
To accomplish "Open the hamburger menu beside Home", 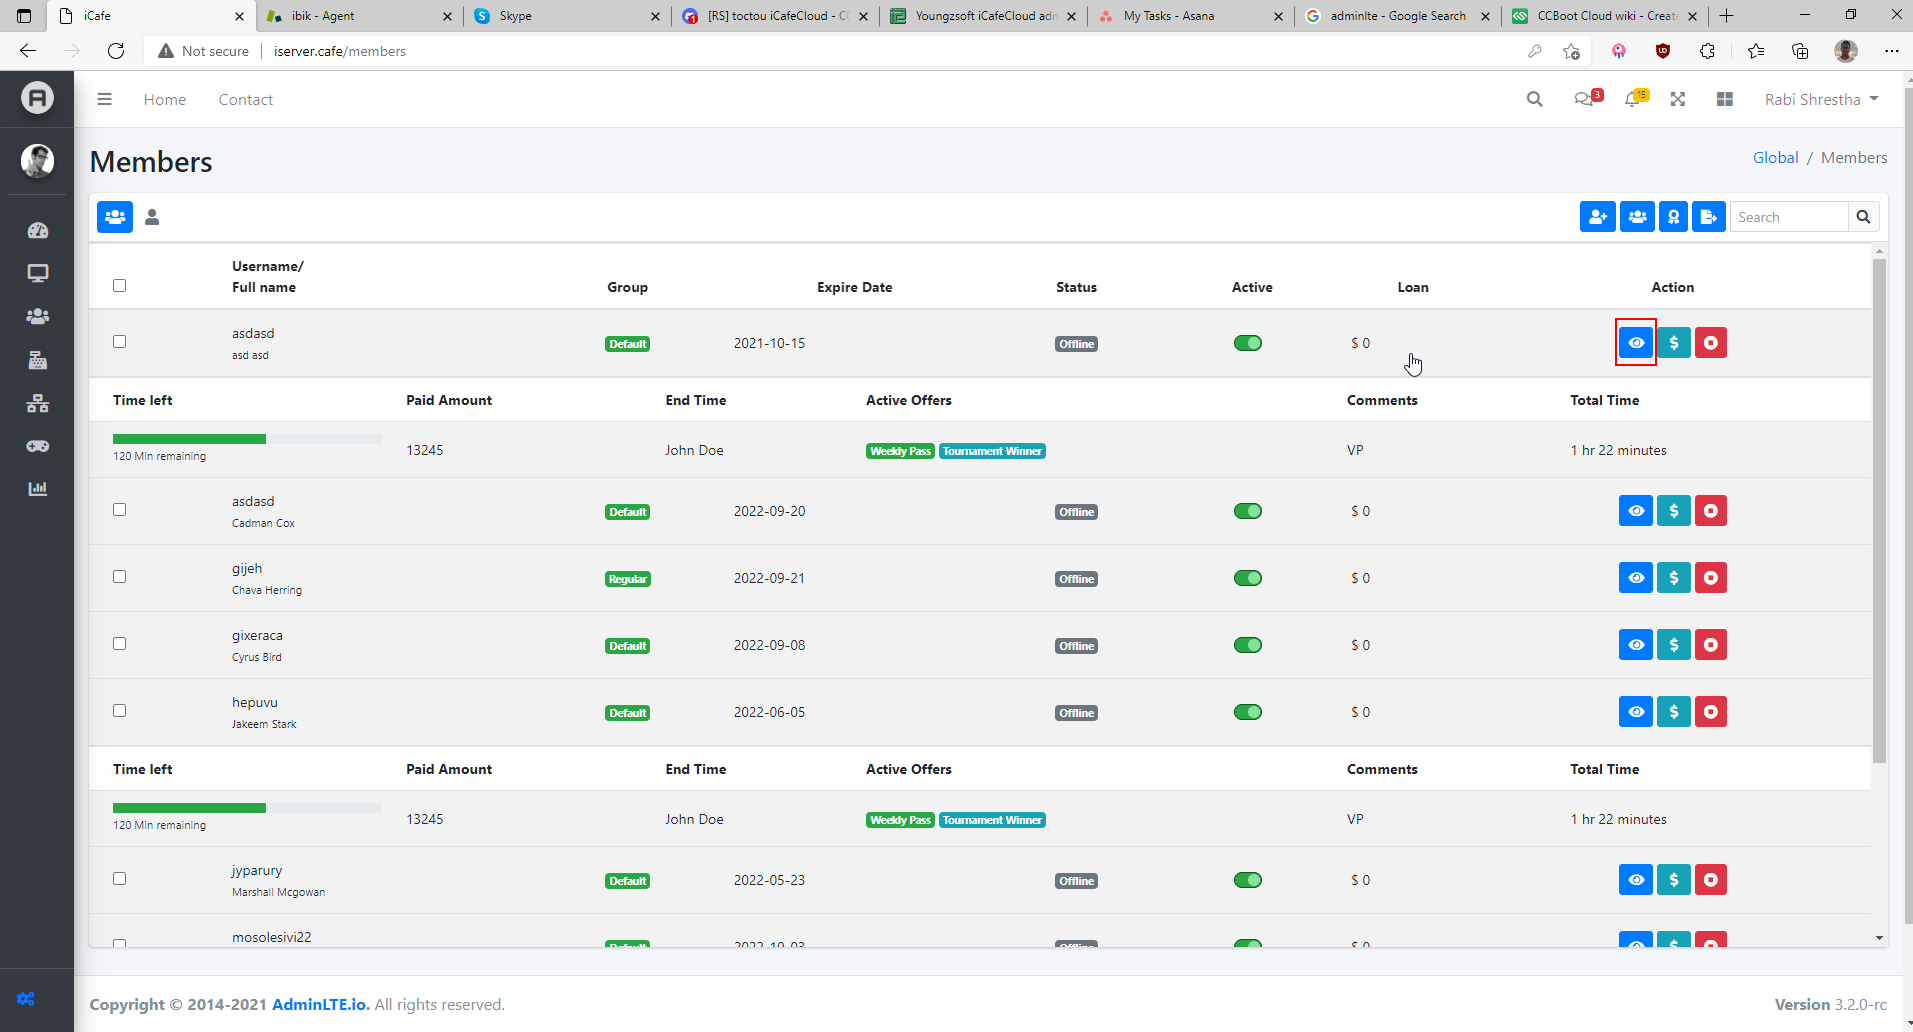I will tap(104, 99).
